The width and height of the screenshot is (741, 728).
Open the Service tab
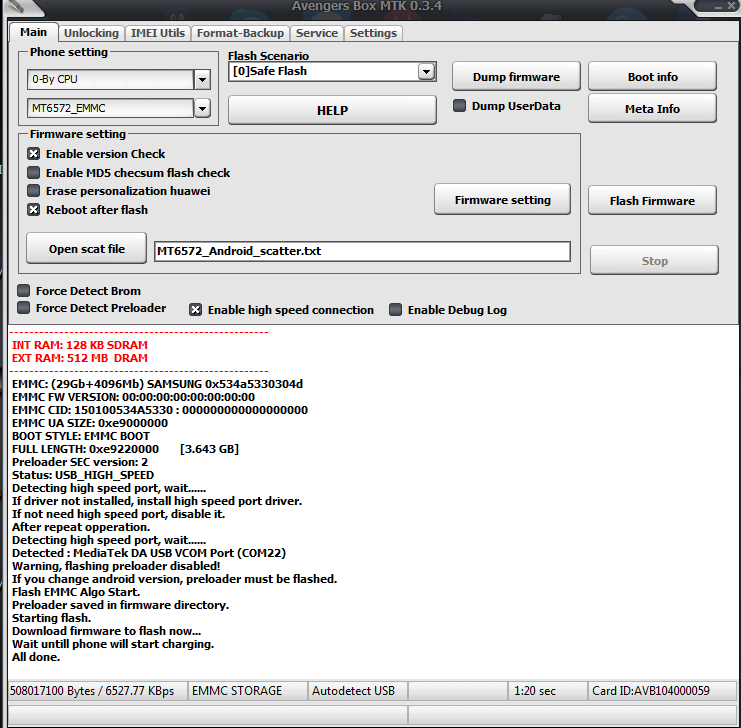point(317,33)
